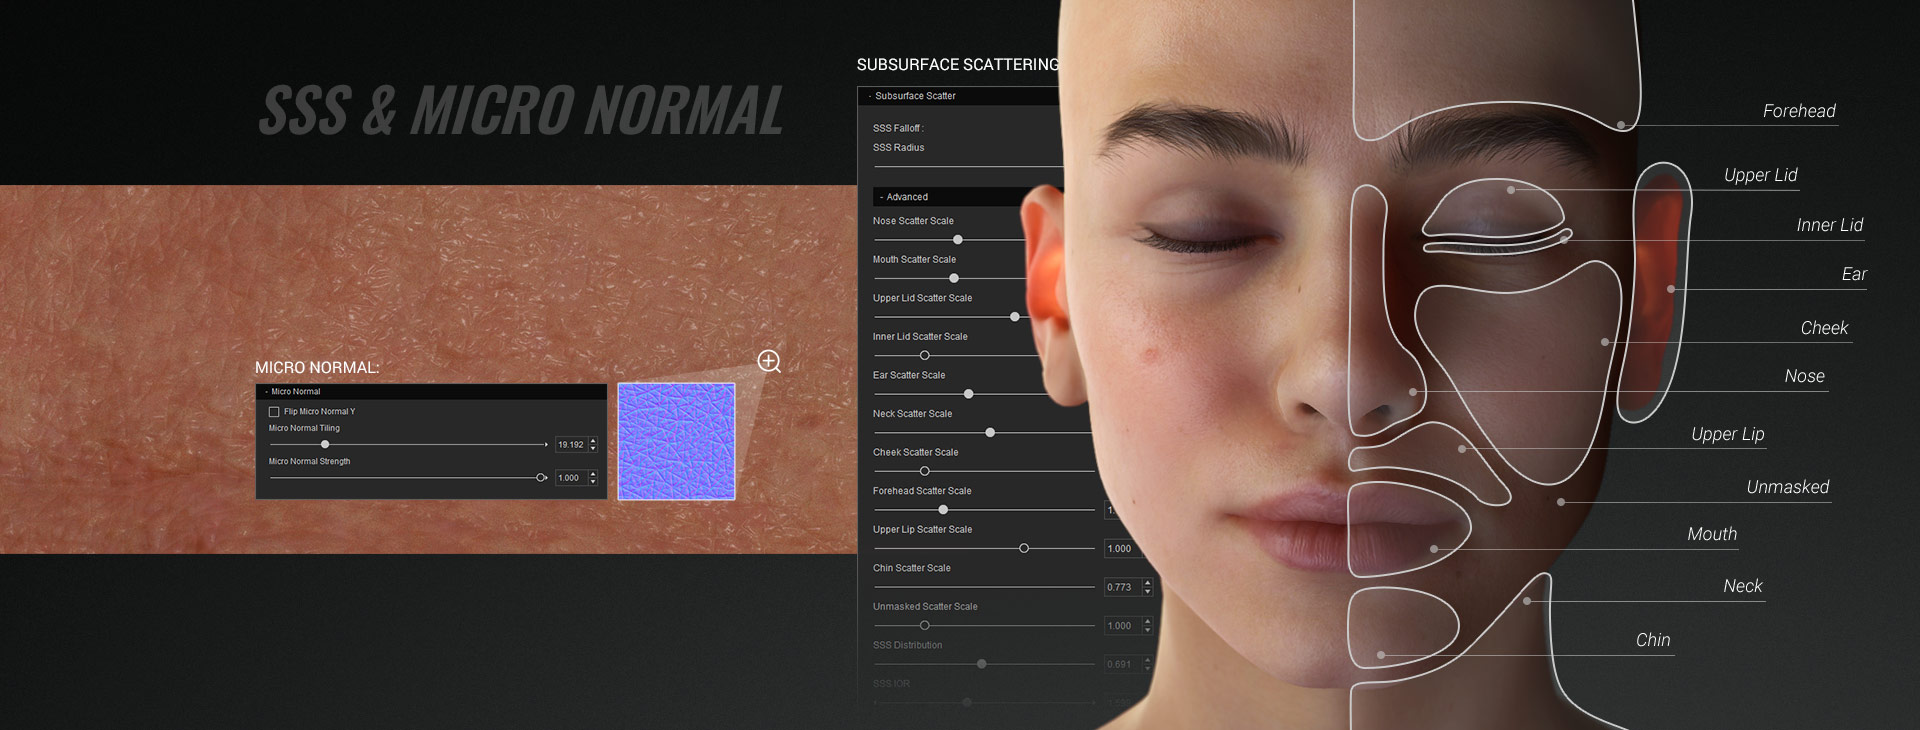The image size is (1920, 730).
Task: Click the Micro Normal Tiling label
Action: tap(304, 428)
